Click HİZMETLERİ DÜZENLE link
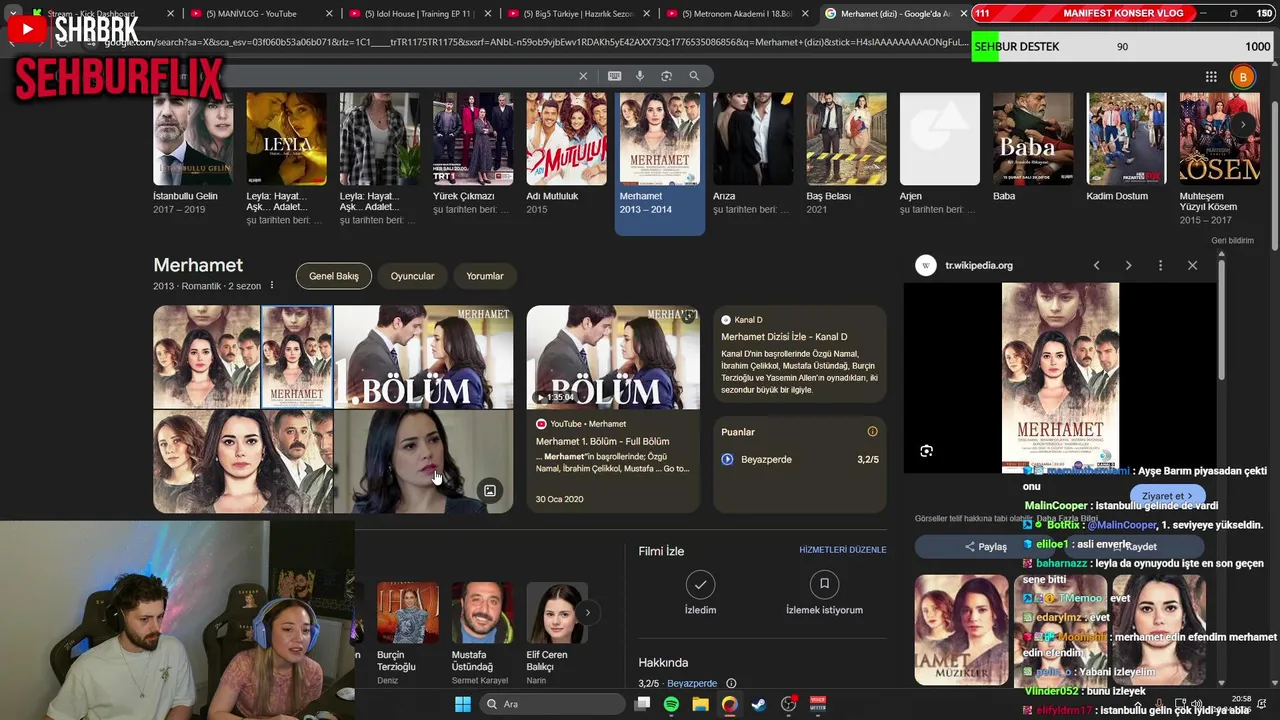 [843, 550]
